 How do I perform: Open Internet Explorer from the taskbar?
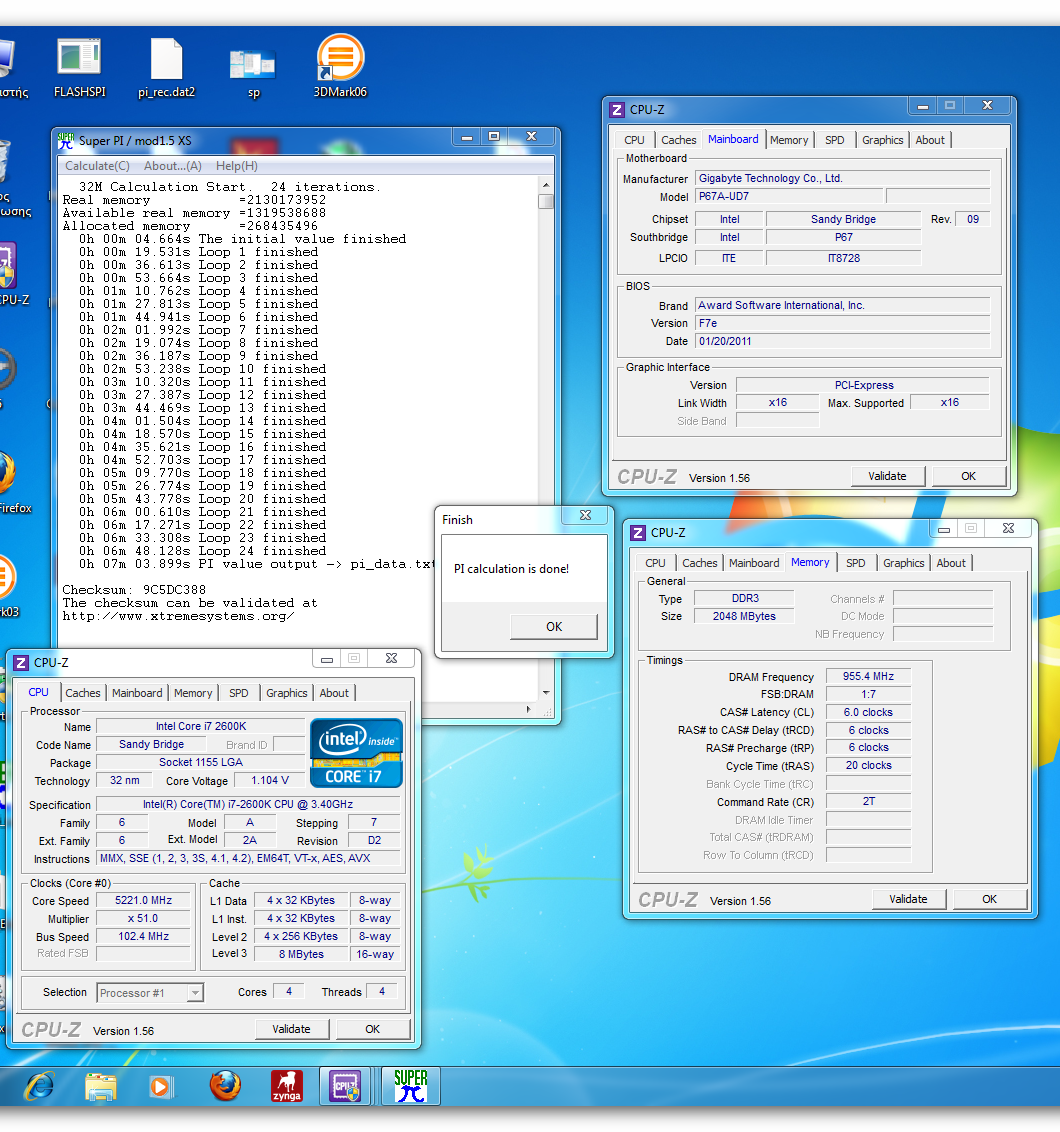pyautogui.click(x=40, y=1087)
